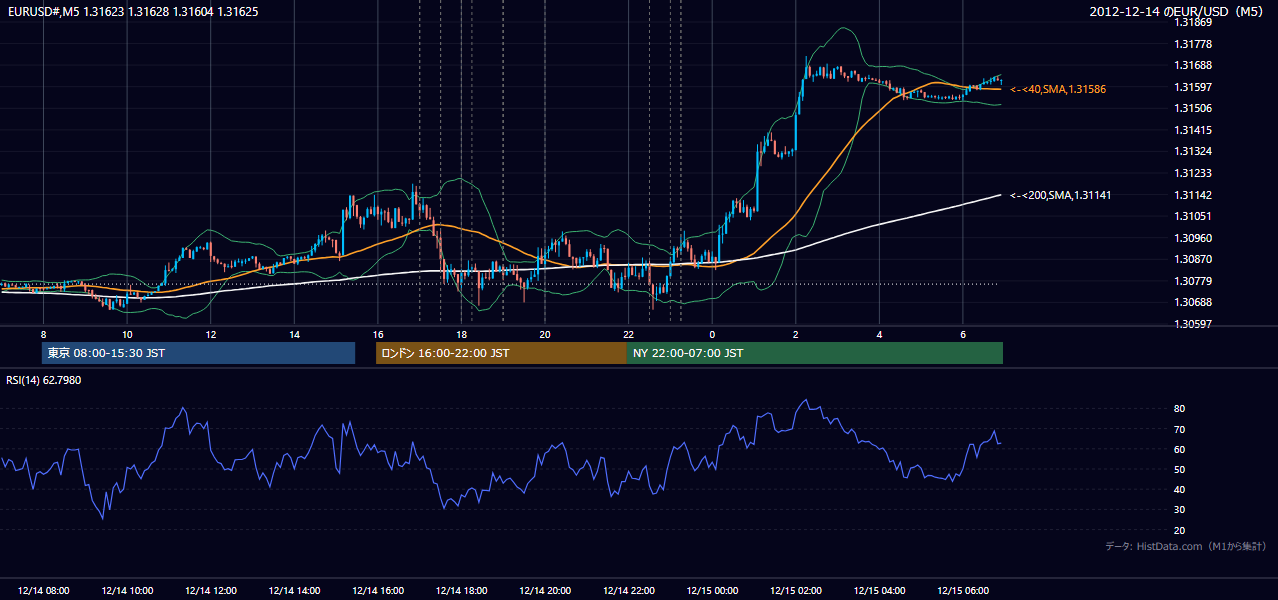Click the 1.31233 price axis label

coord(1193,173)
